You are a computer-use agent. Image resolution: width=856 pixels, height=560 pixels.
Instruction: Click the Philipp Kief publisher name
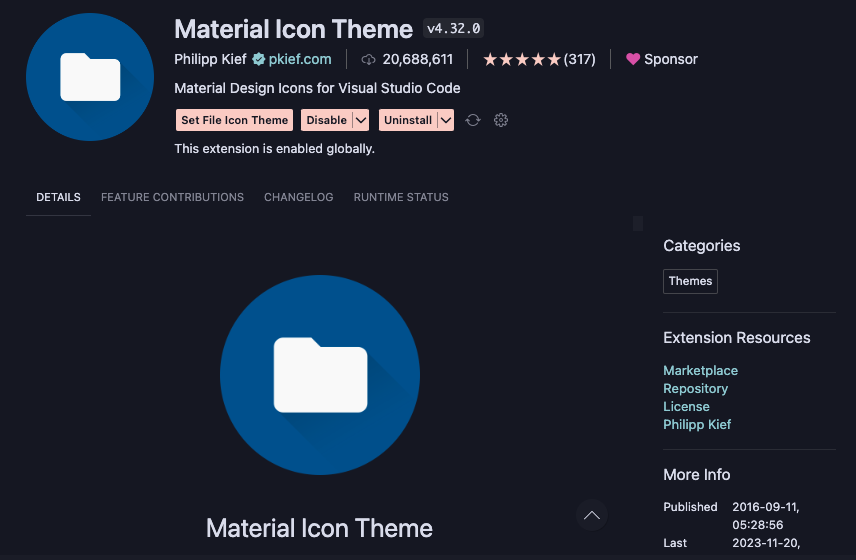click(210, 59)
